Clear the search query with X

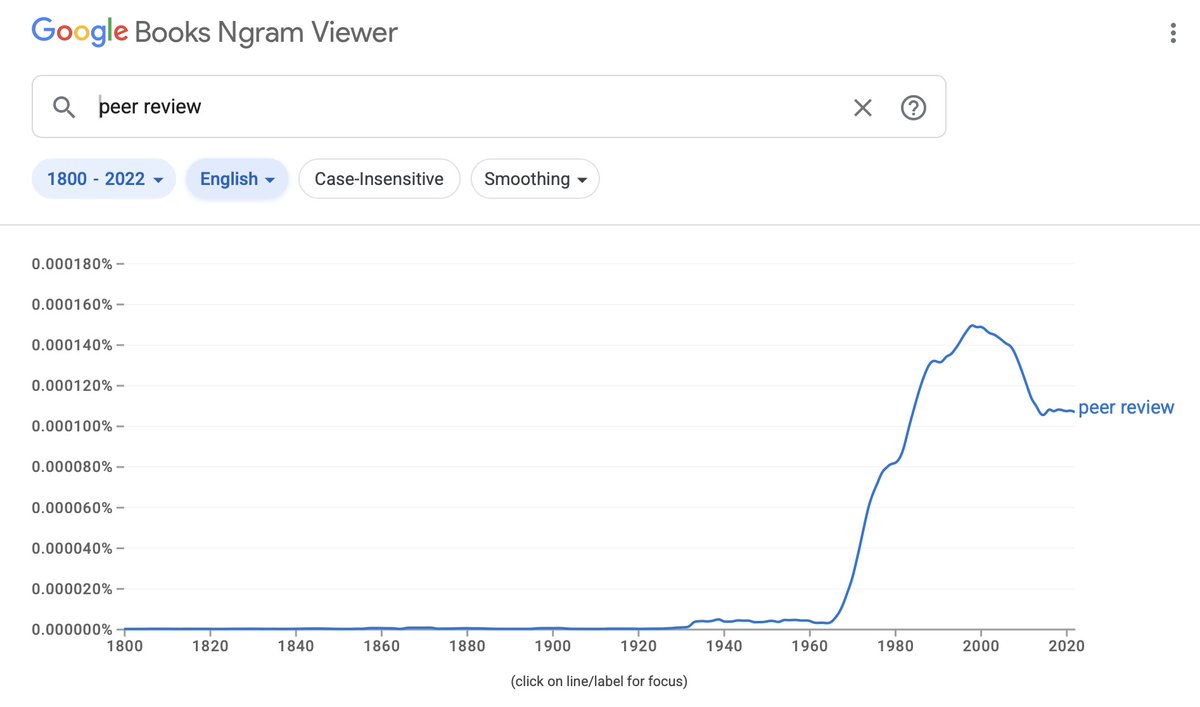pos(862,107)
